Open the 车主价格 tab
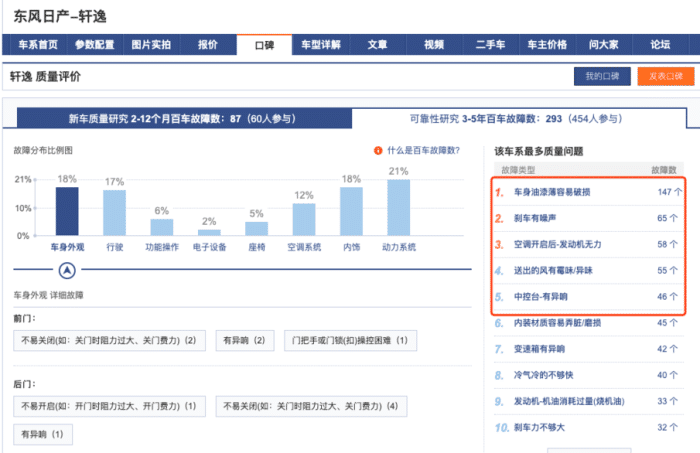This screenshot has width=700, height=453. point(547,45)
